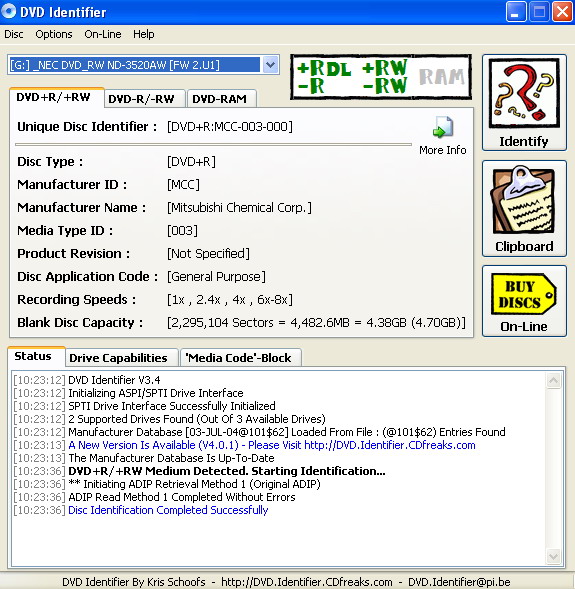
Task: Click the Disc Type value [DVD+R]
Action: point(192,162)
